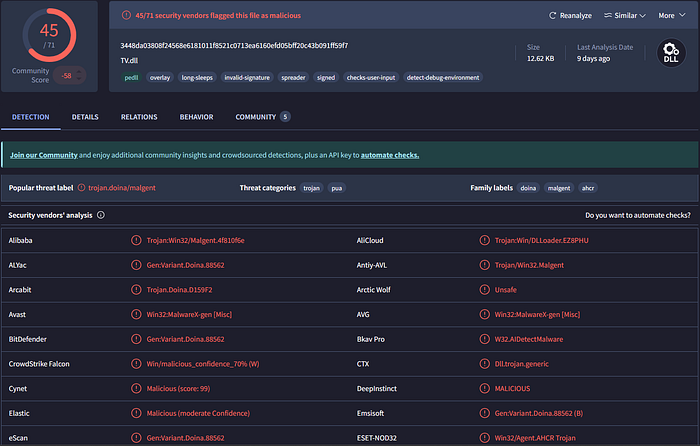Open the RELATIONS tab
Image resolution: width=700 pixels, height=446 pixels.
pos(139,117)
